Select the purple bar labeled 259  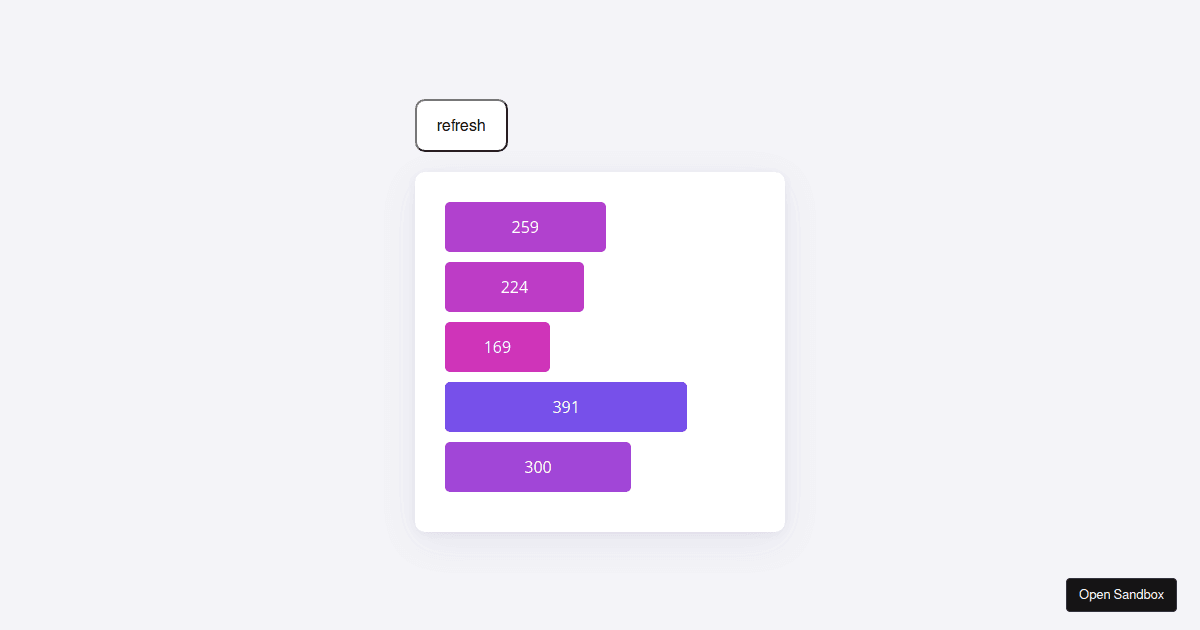pos(525,227)
